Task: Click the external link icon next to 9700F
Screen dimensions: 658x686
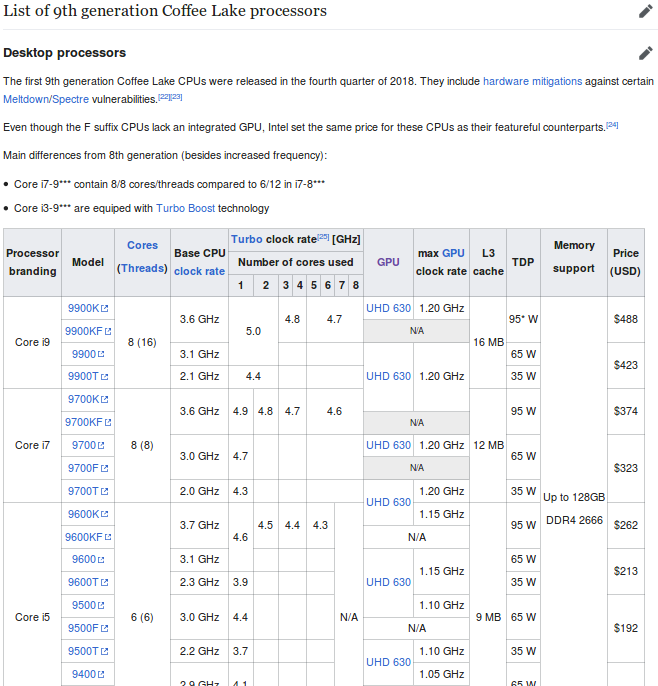Action: point(105,469)
